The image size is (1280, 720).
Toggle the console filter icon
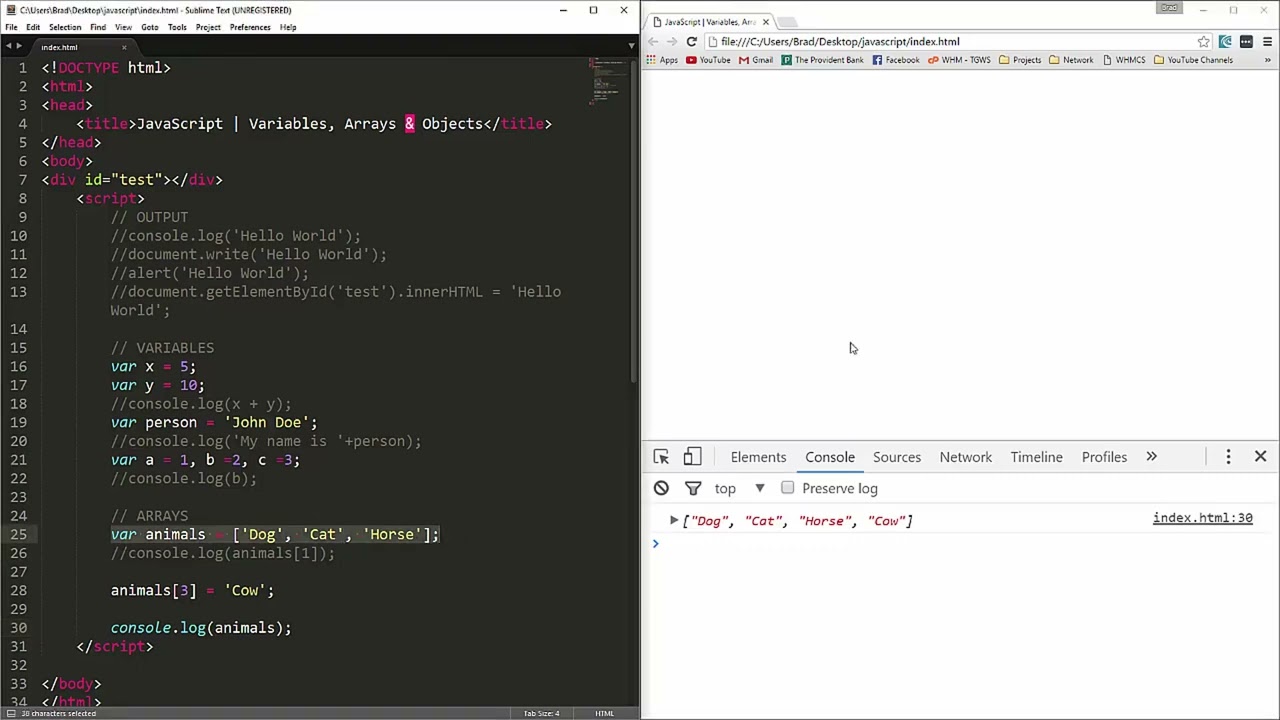693,488
